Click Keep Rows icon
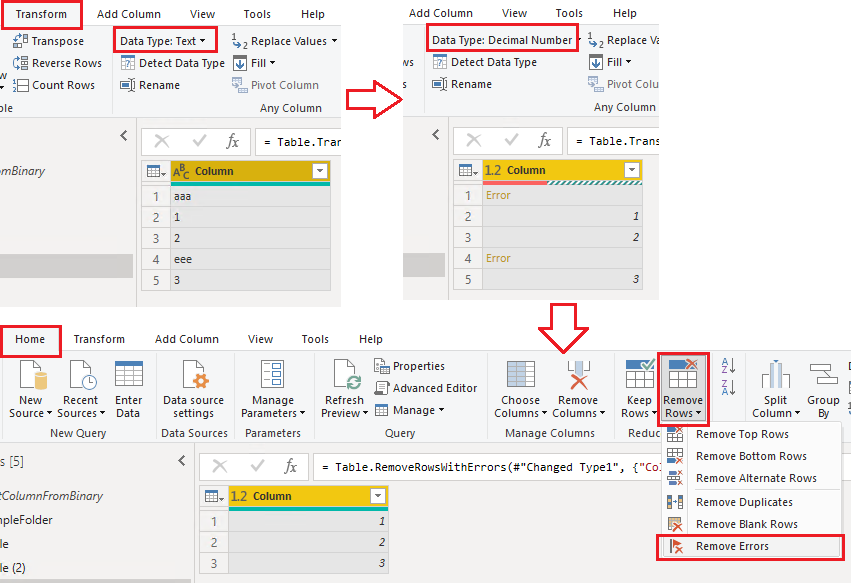This screenshot has height=583, width=851. tap(640, 374)
